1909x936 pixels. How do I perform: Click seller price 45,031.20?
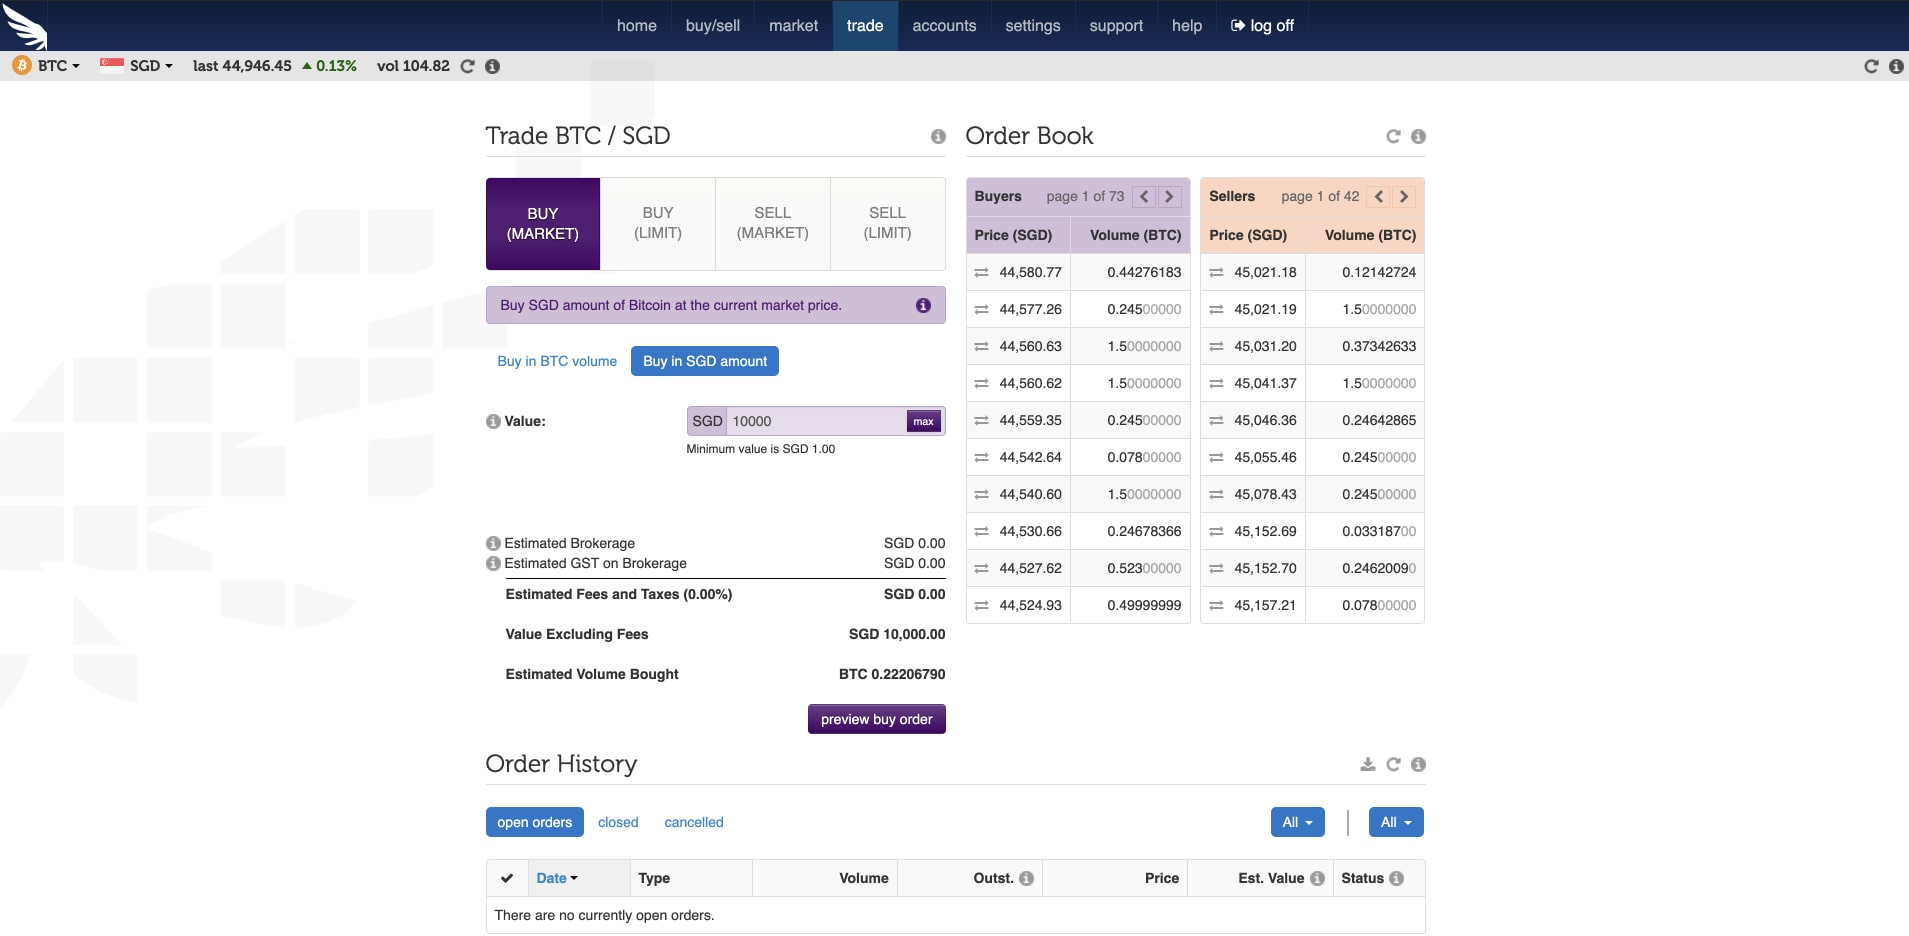1265,346
